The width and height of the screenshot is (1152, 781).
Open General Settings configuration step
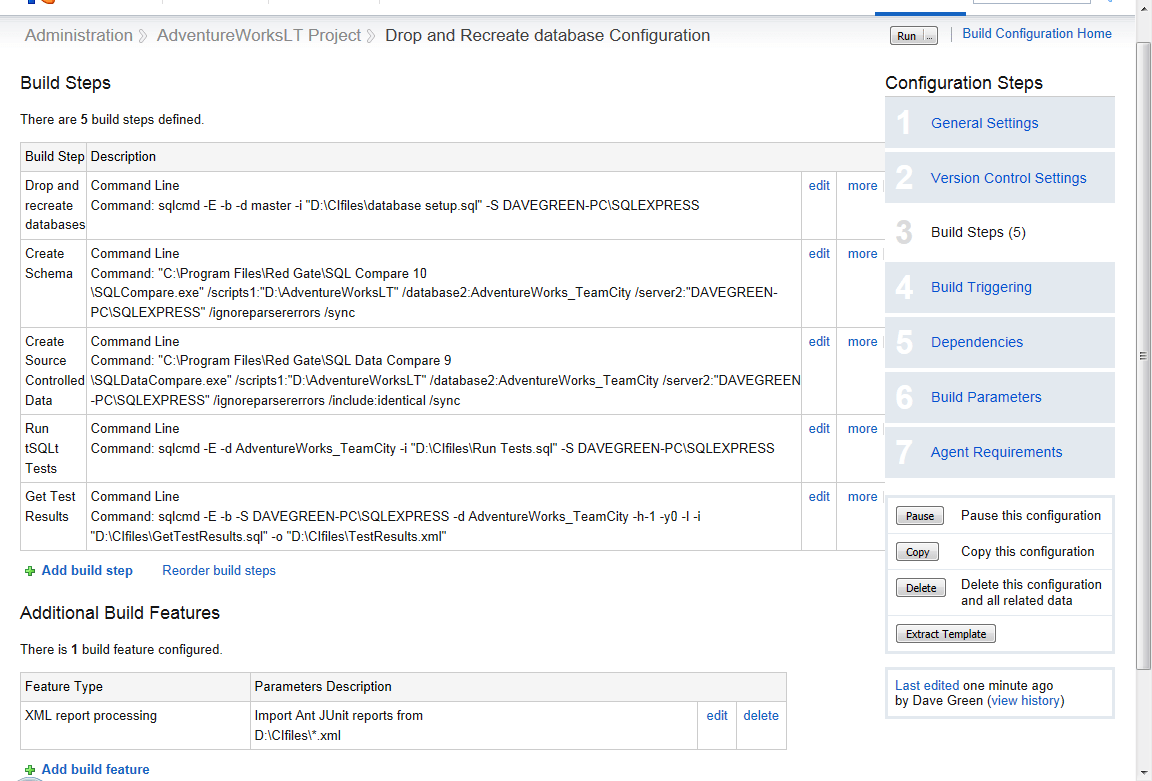pyautogui.click(x=984, y=123)
